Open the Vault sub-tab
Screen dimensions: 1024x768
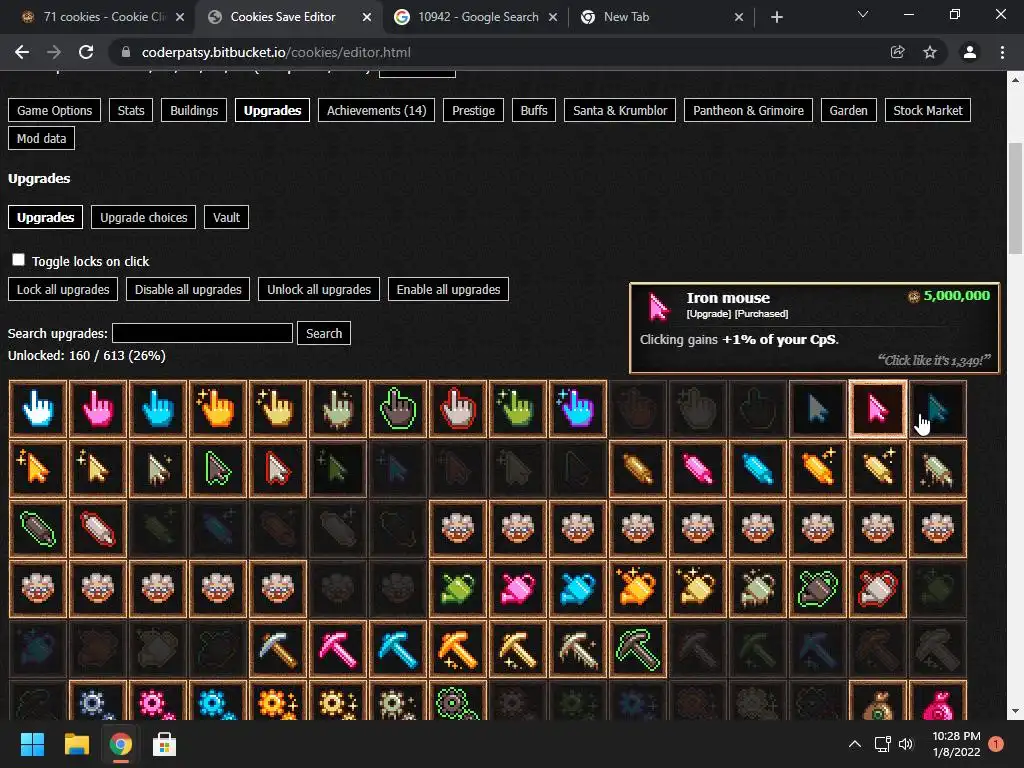point(227,217)
